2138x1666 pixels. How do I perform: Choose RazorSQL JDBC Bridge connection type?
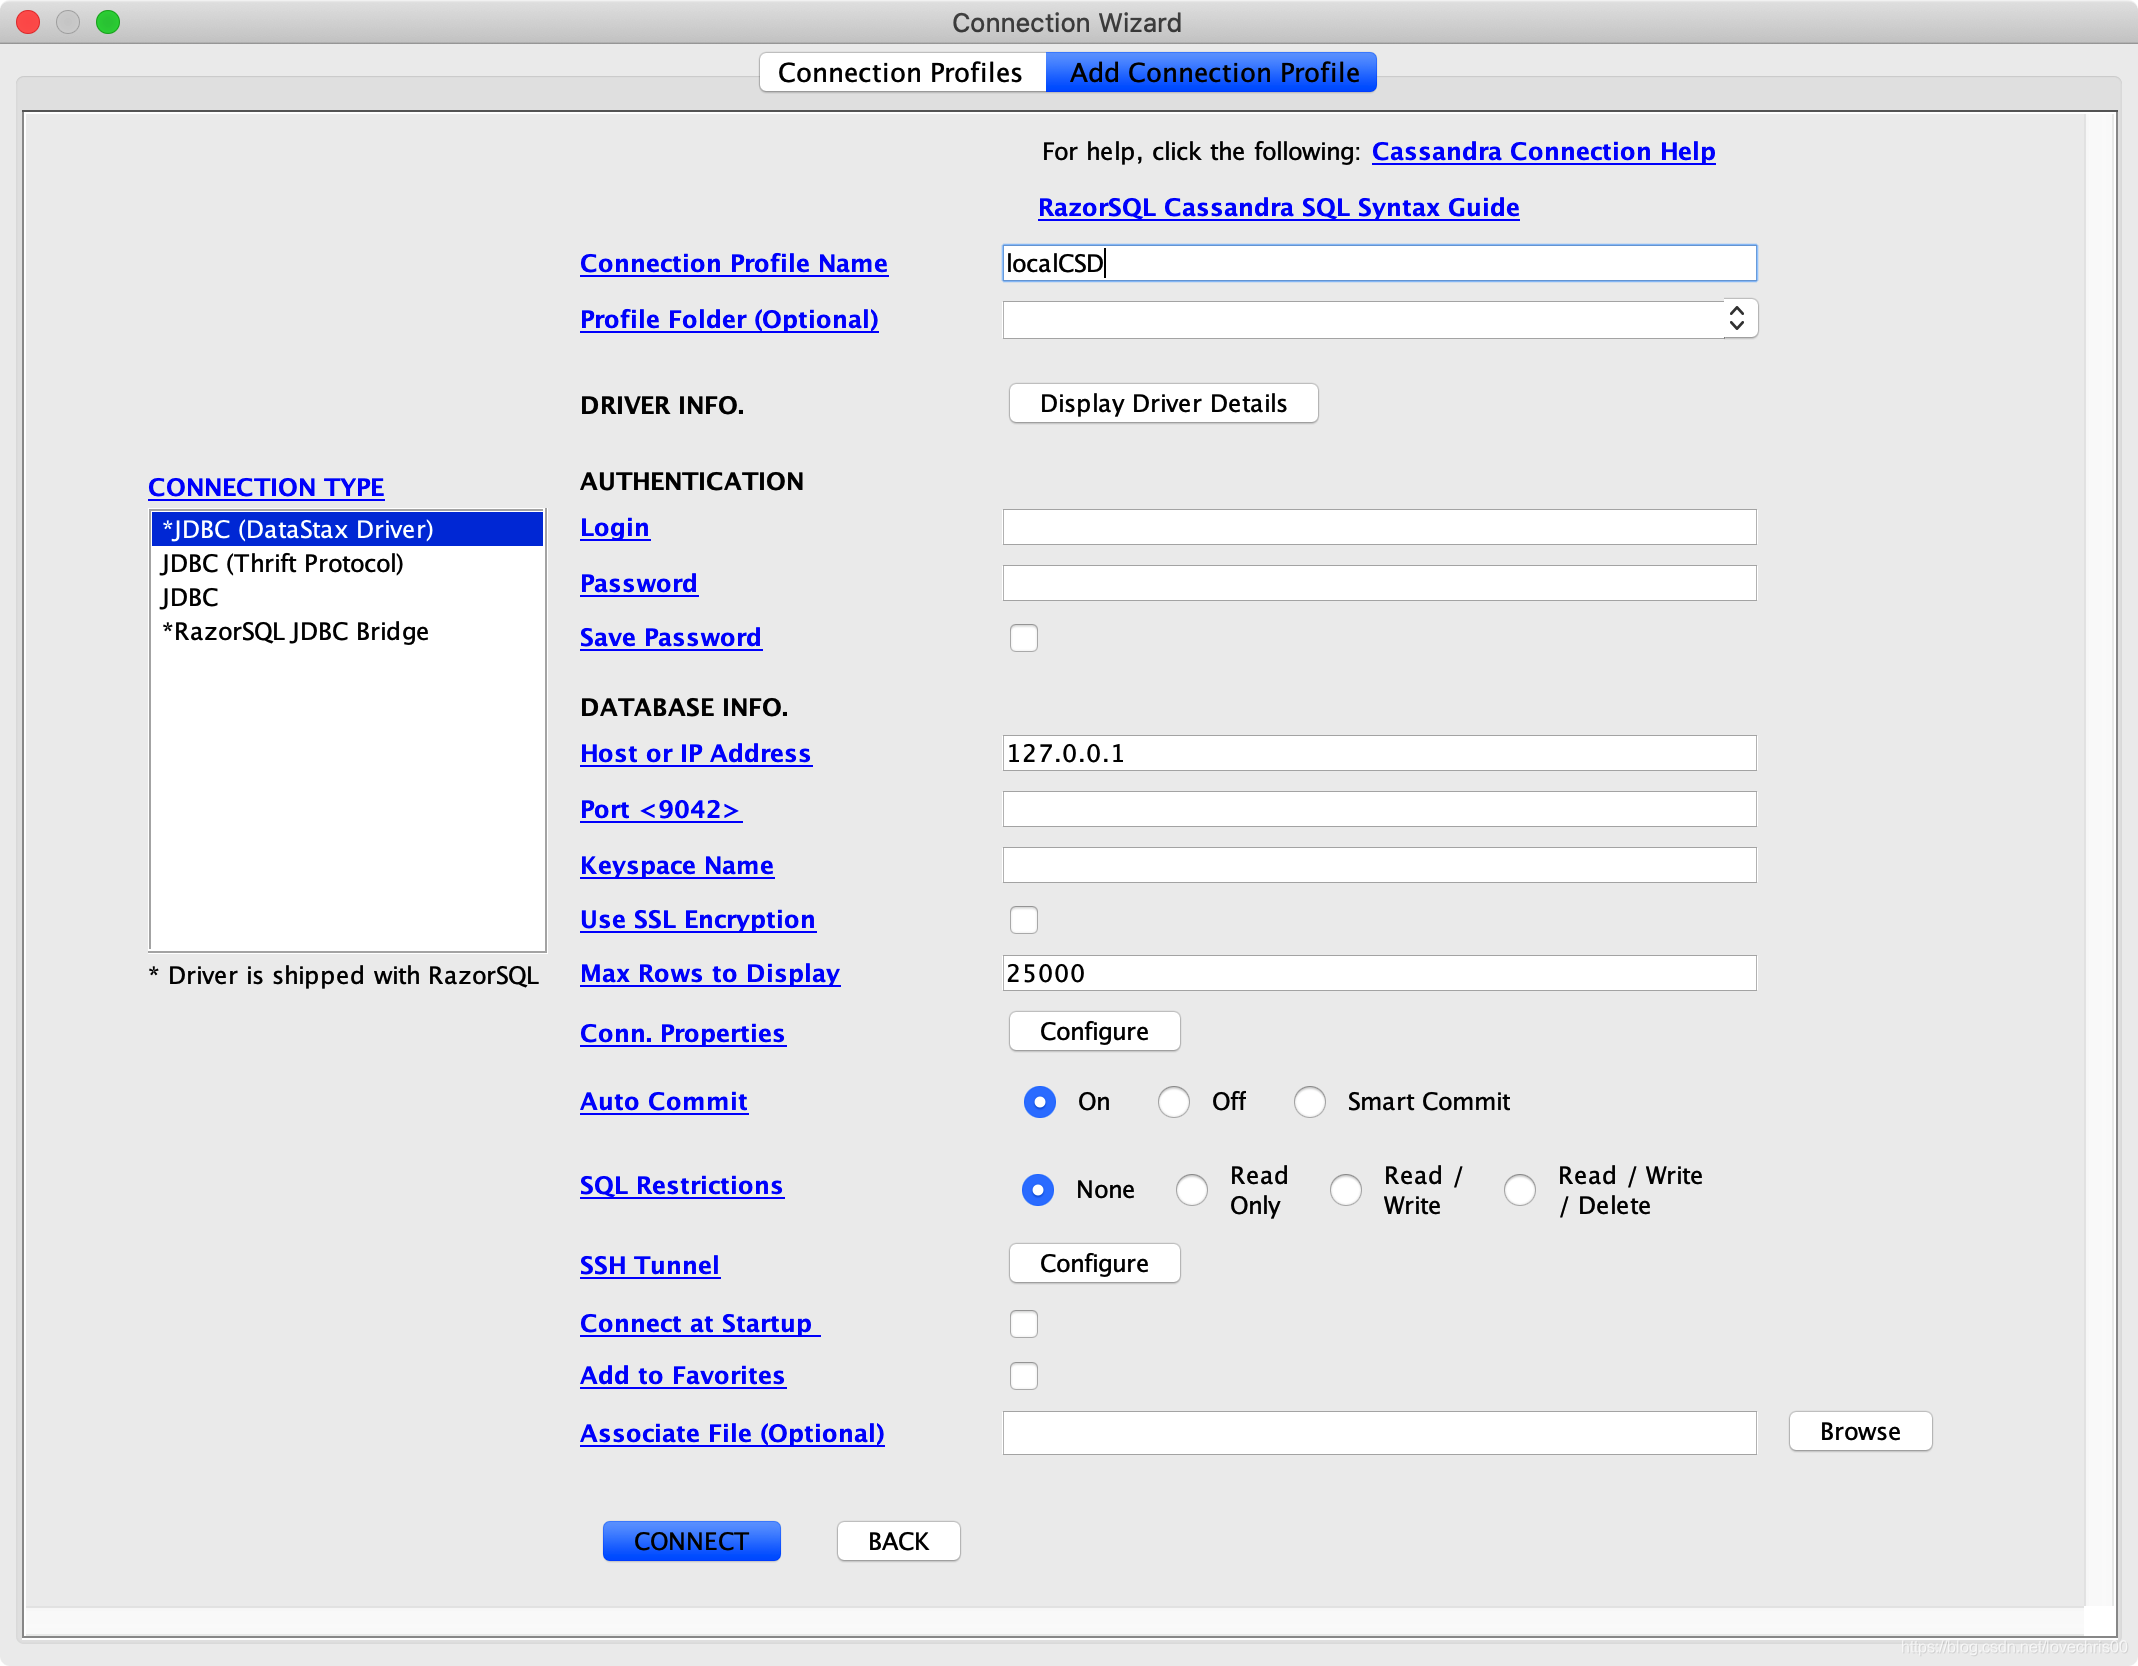(x=296, y=632)
